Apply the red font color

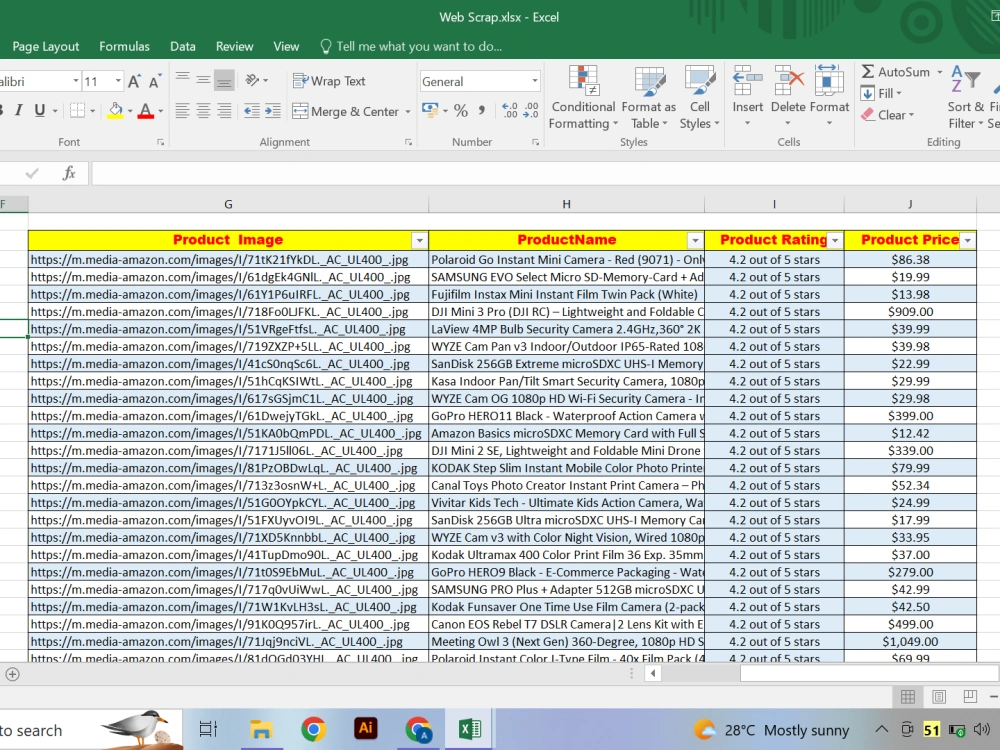coord(145,111)
